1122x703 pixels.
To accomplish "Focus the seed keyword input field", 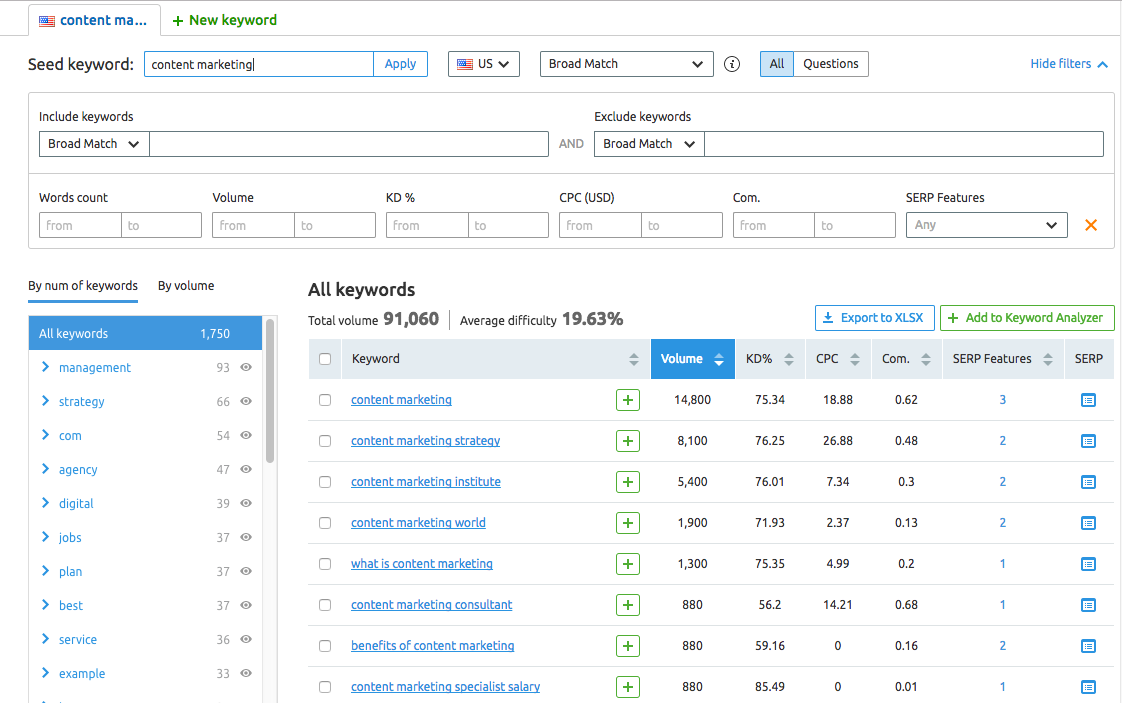I will tap(259, 64).
